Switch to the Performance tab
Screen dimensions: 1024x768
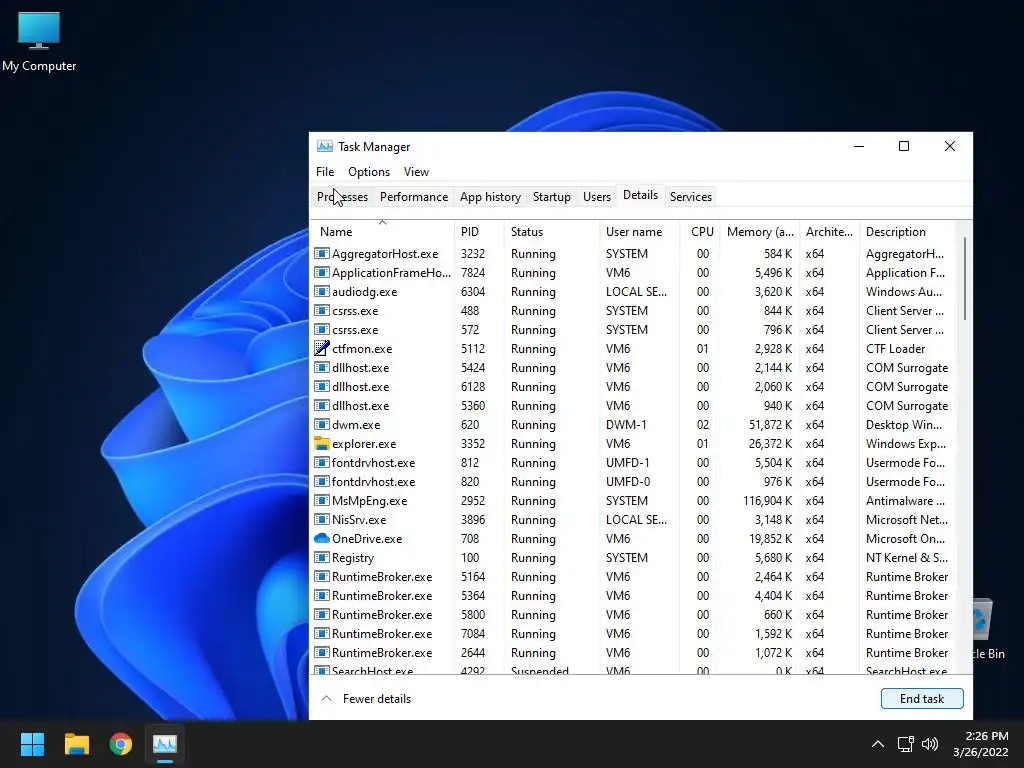[x=414, y=197]
